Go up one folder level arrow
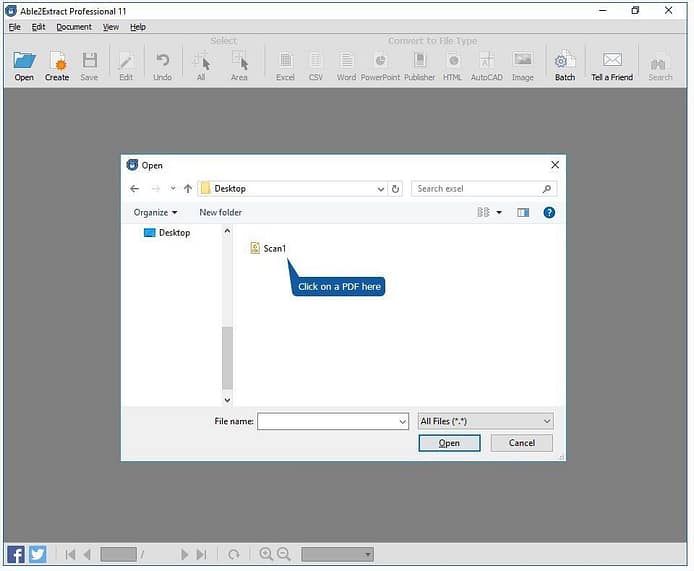This screenshot has width=694, height=571. click(x=187, y=189)
